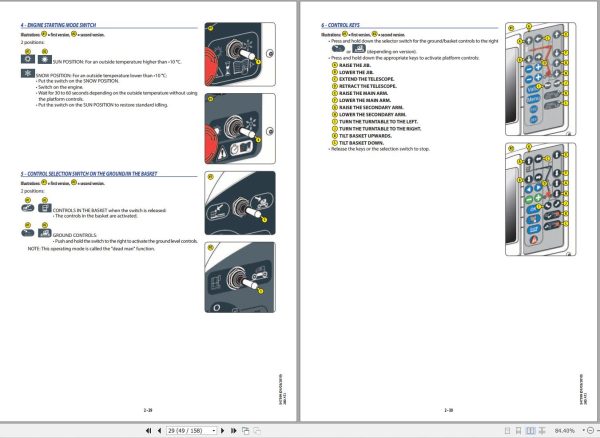The image size is (600, 438).
Task: Advance to the next page
Action: click(x=222, y=431)
